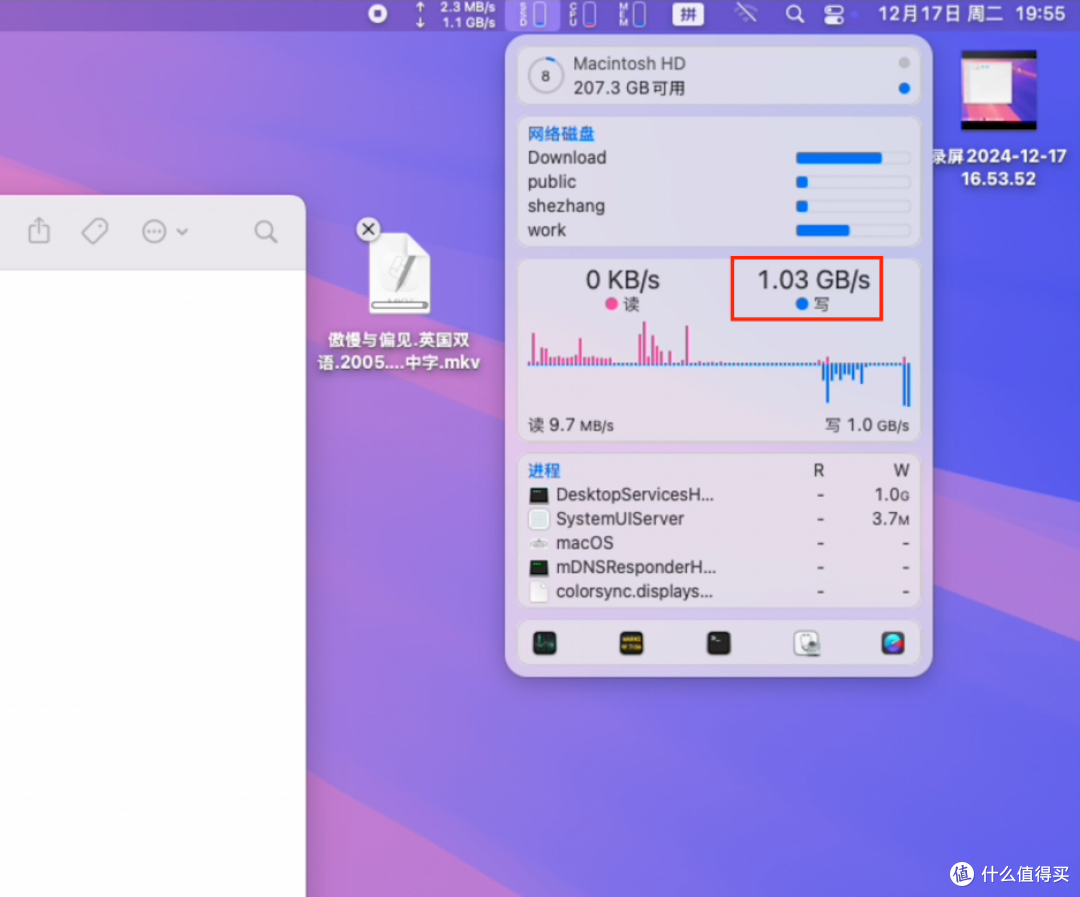The height and width of the screenshot is (897, 1080).
Task: Select the work network disk row
Action: pos(718,230)
